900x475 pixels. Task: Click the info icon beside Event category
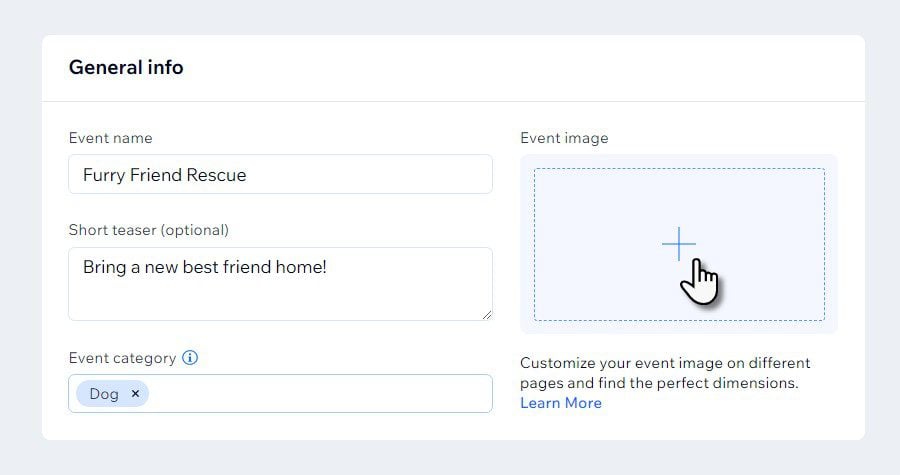click(190, 357)
